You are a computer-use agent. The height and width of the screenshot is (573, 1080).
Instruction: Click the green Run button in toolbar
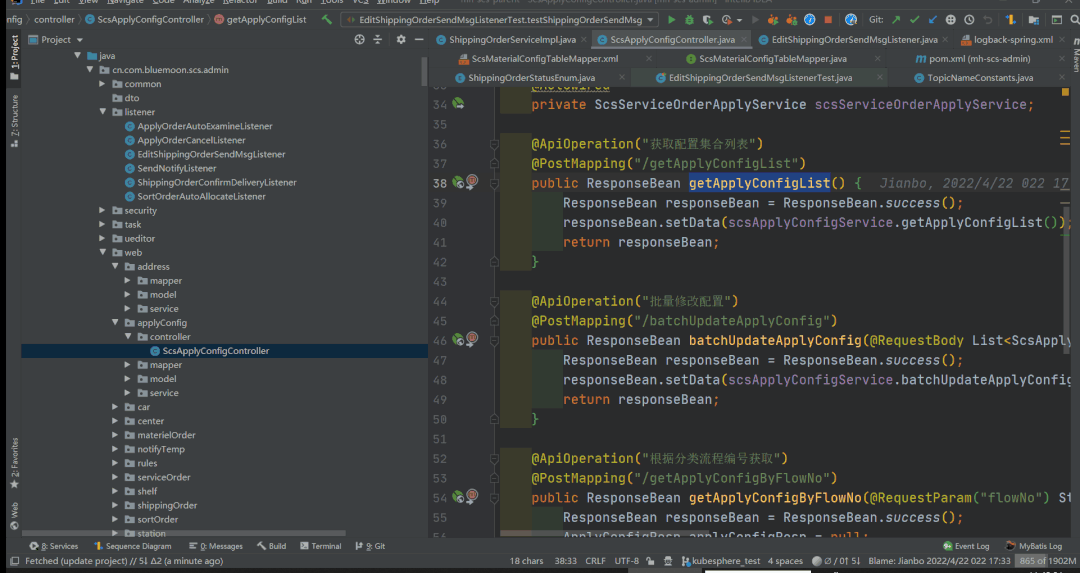(x=671, y=19)
